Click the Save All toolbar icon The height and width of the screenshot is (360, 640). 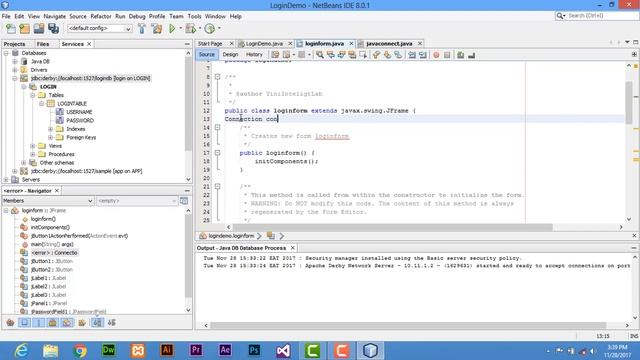tap(53, 29)
